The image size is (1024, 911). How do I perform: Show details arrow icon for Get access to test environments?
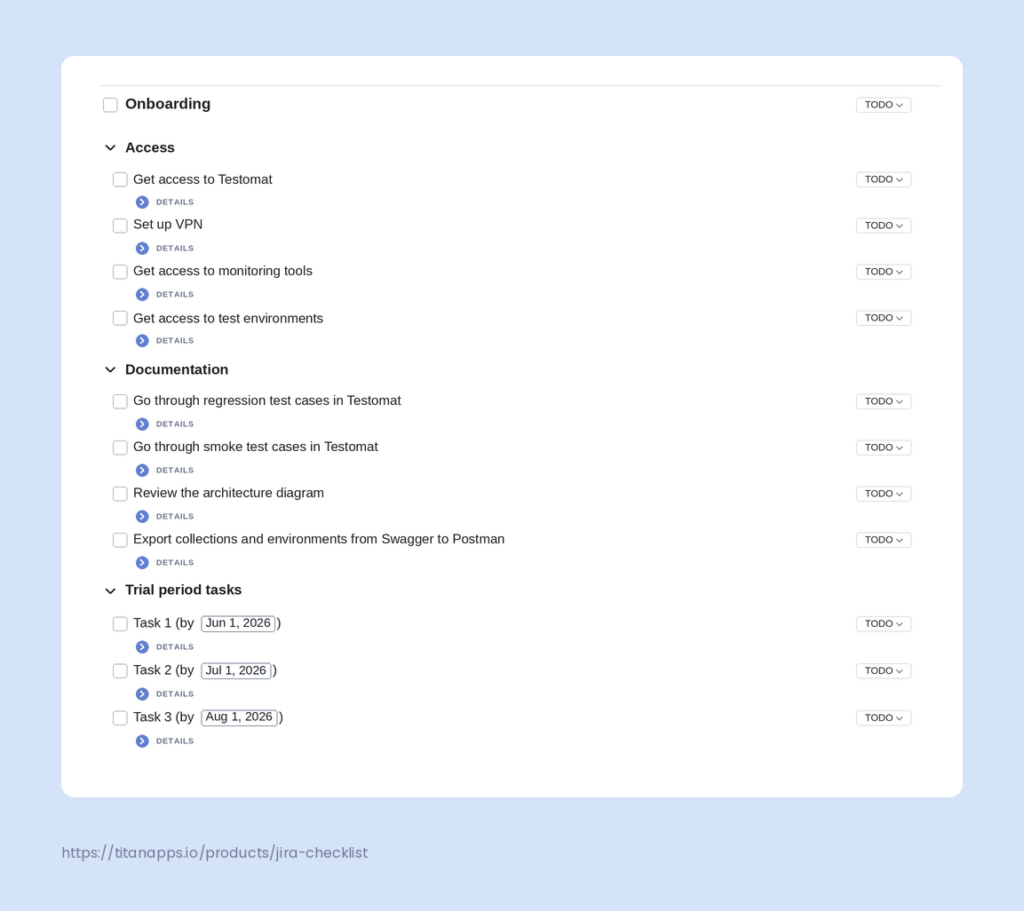(x=142, y=341)
